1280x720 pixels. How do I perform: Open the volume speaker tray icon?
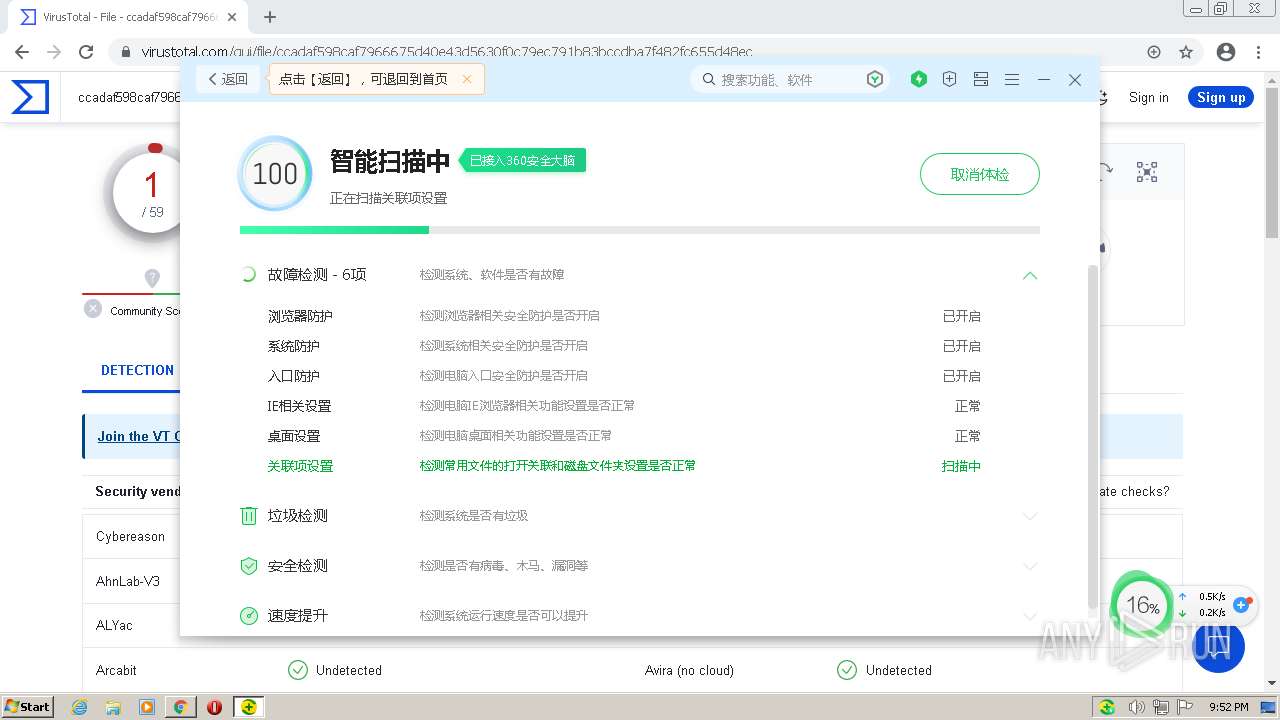tap(1137, 707)
